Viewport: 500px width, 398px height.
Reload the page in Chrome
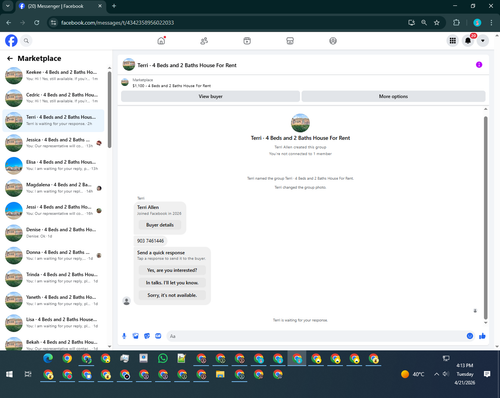pos(37,23)
